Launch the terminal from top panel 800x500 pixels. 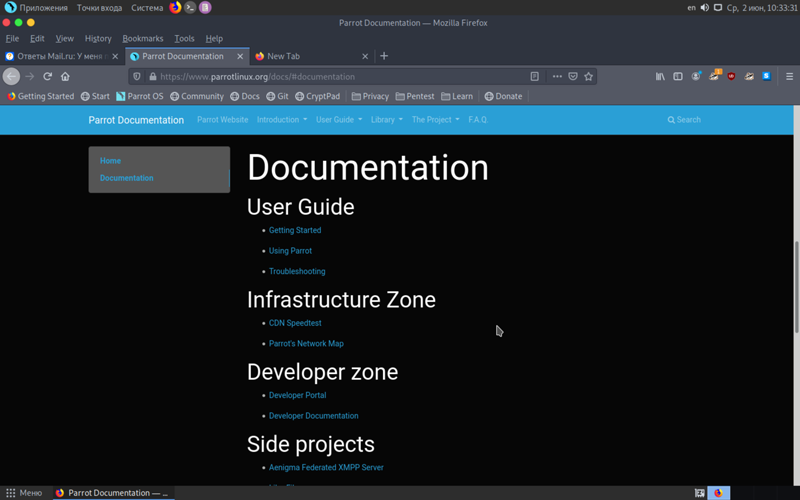click(190, 7)
